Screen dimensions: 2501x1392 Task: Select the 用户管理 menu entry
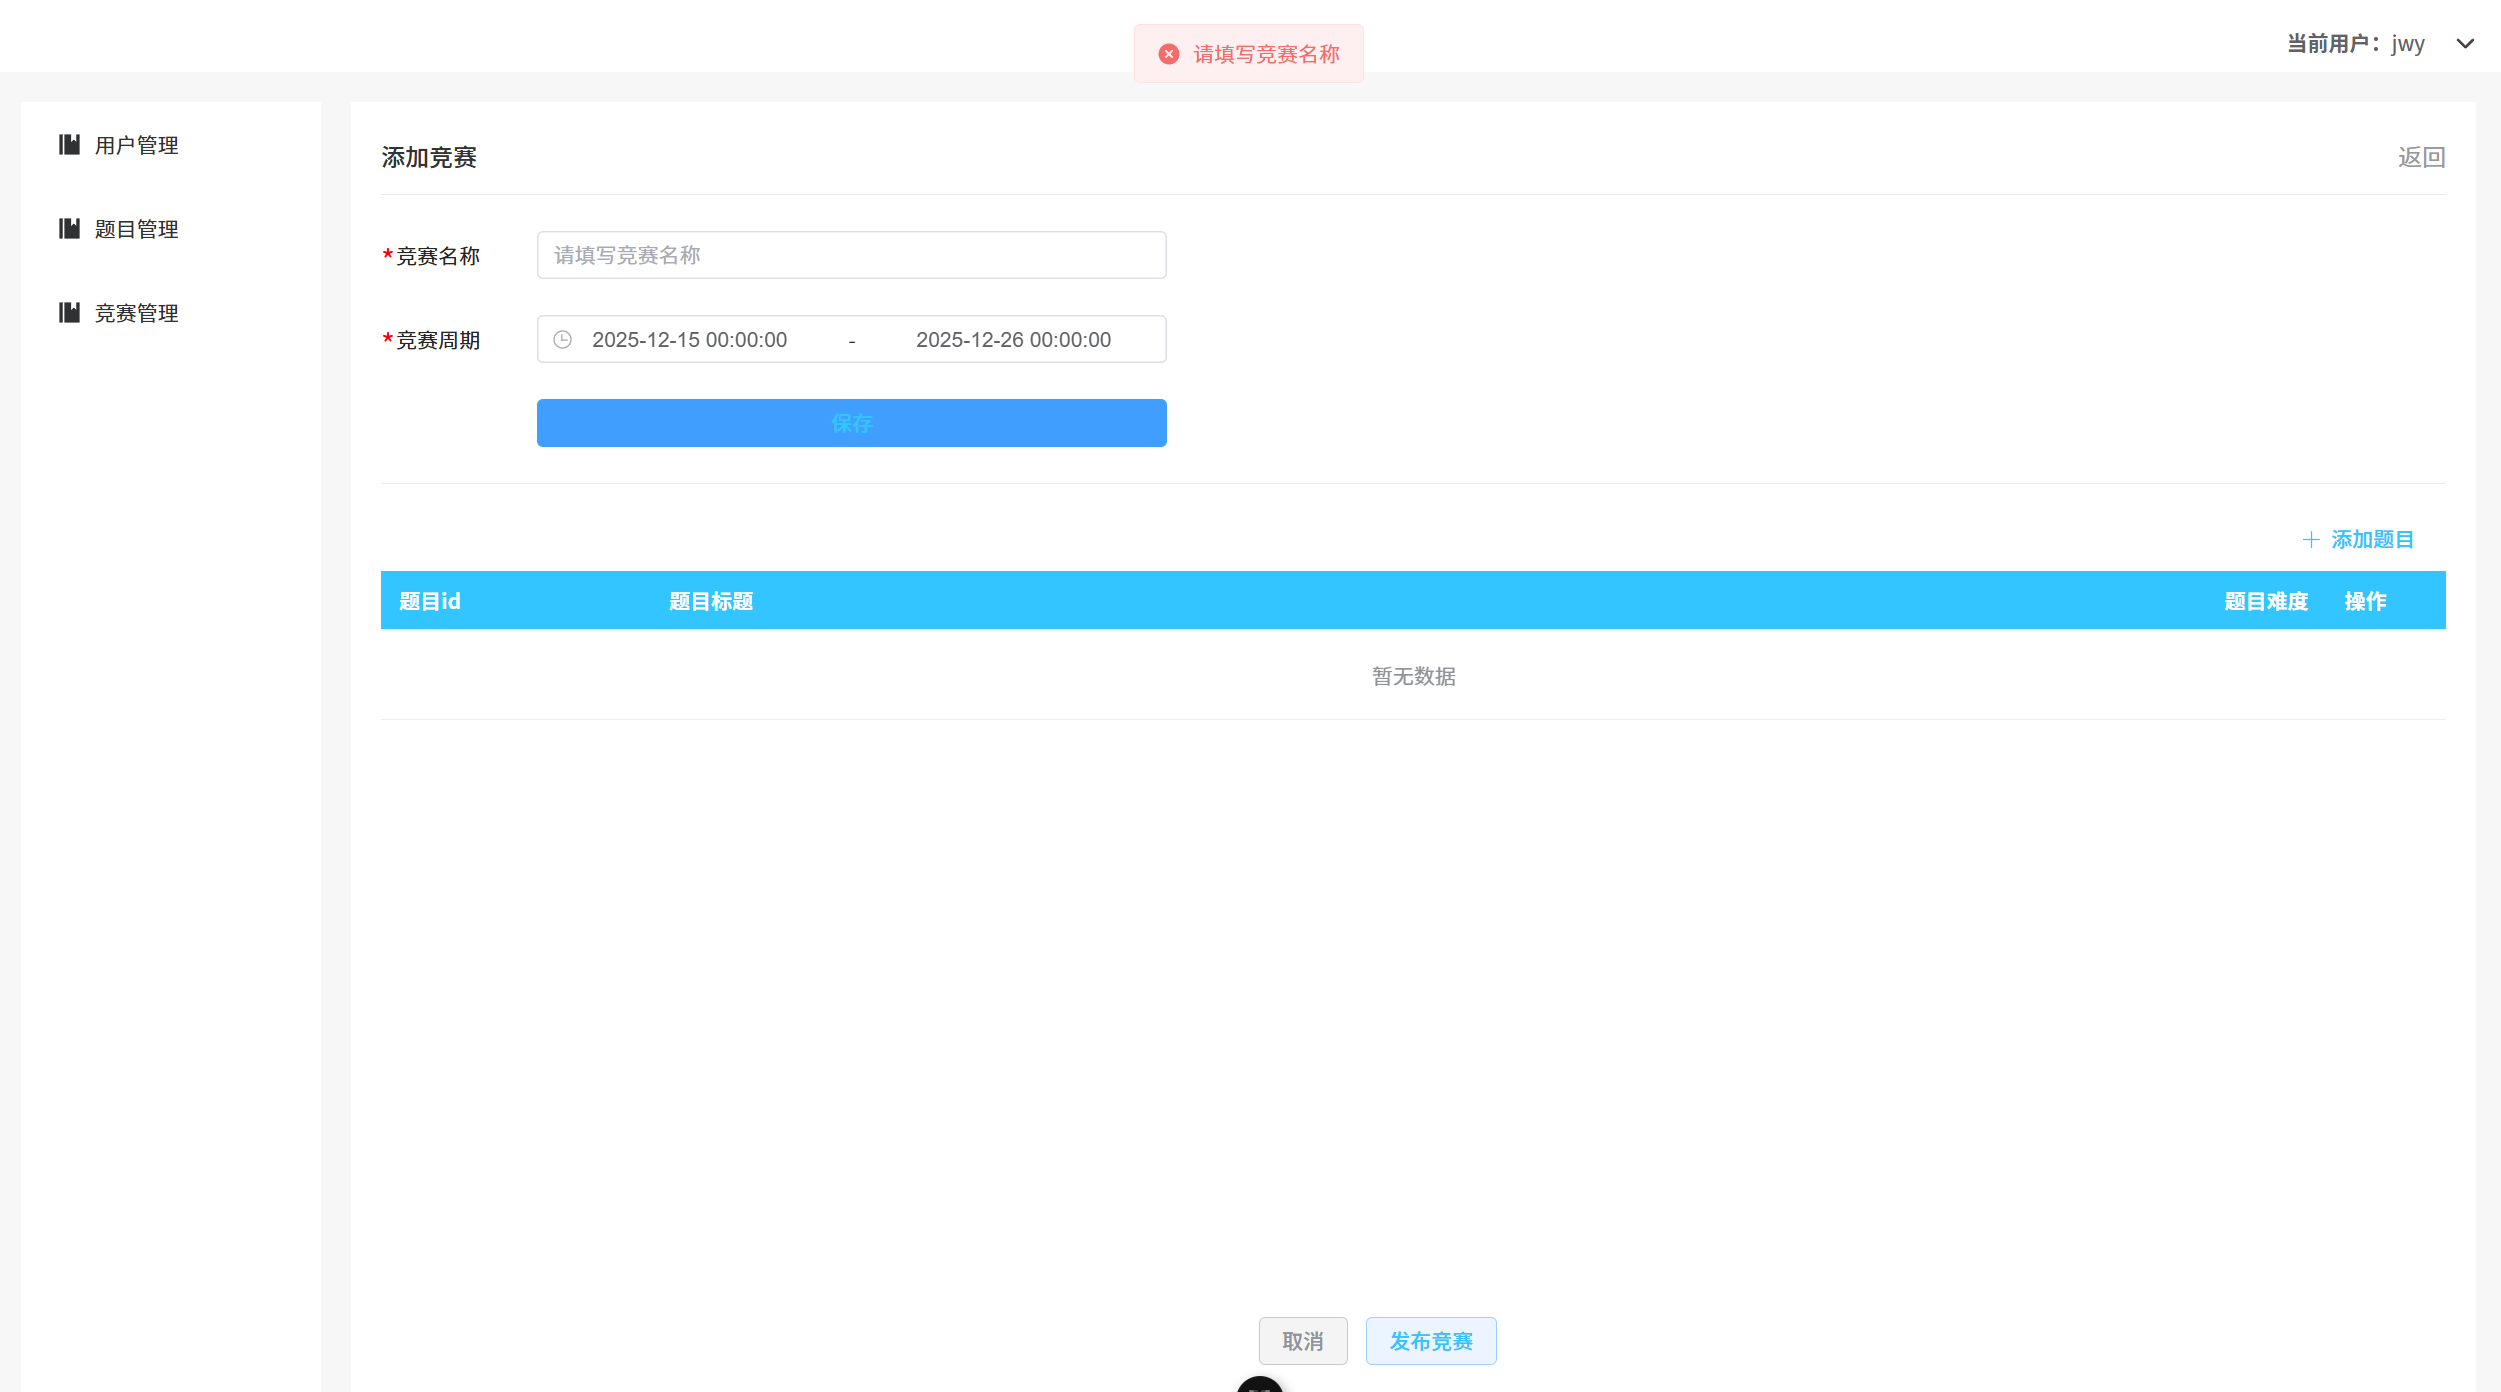(x=135, y=145)
